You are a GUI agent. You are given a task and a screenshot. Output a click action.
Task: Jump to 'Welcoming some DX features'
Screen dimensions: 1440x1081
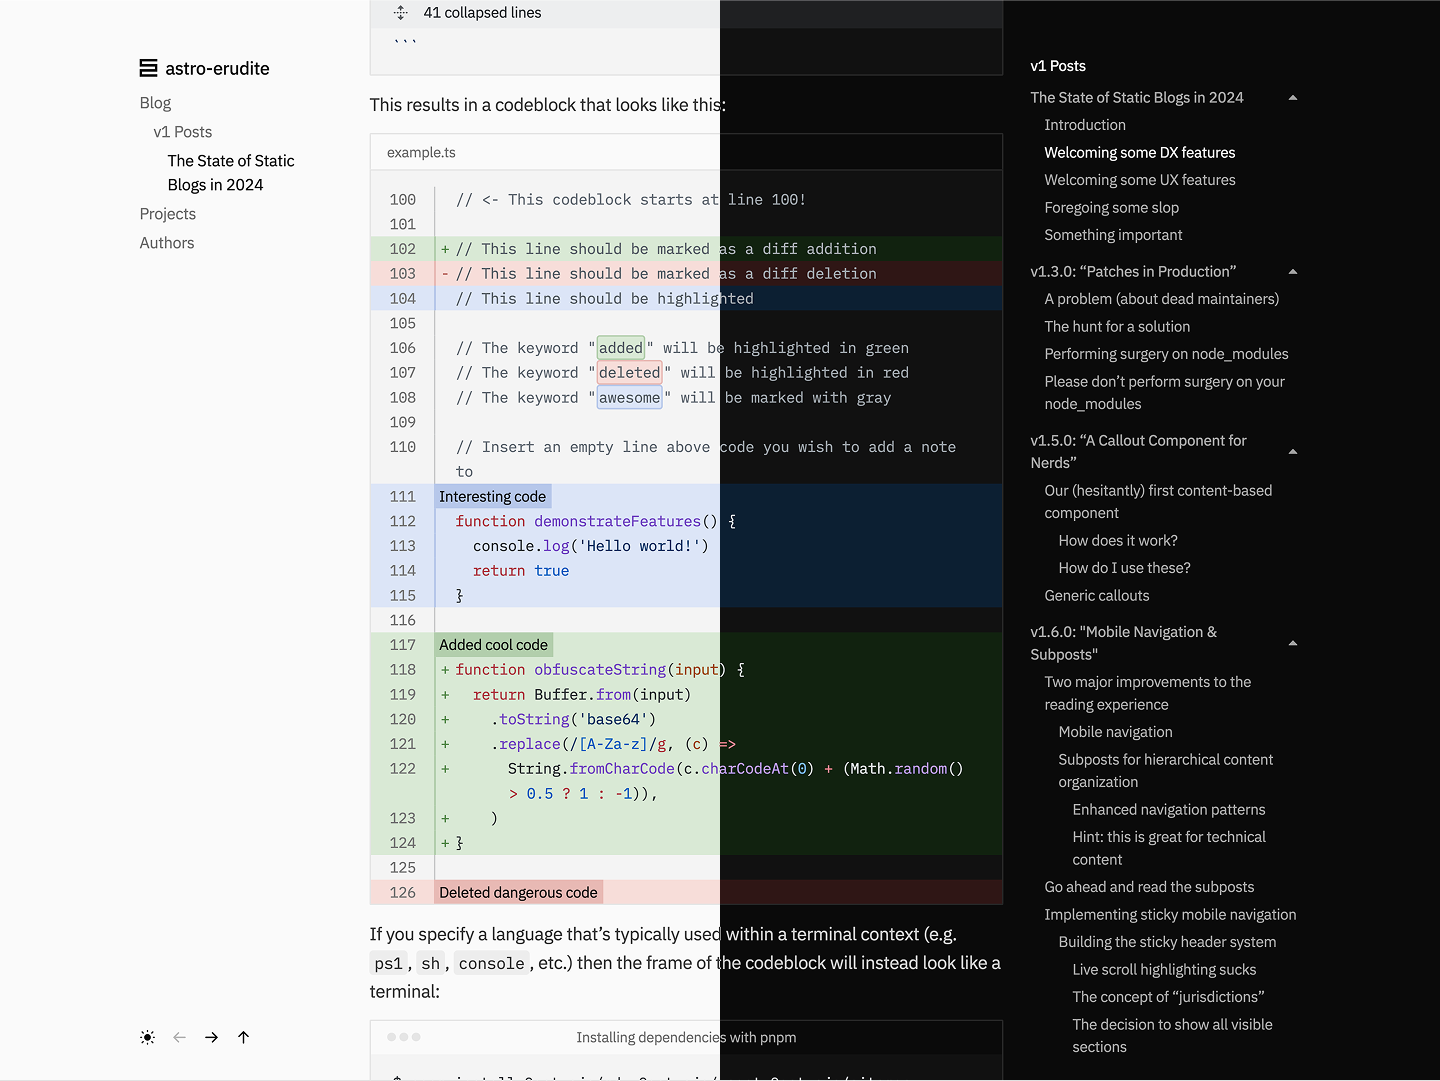(1140, 153)
